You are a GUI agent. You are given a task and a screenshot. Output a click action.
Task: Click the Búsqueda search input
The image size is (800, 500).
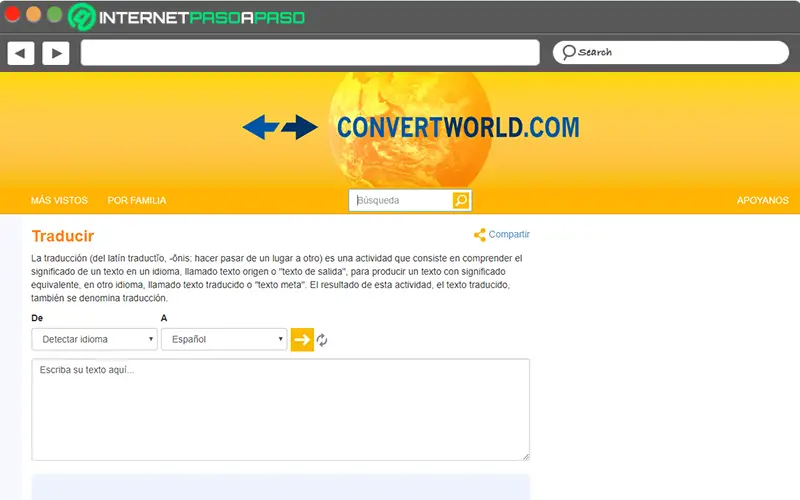point(401,200)
